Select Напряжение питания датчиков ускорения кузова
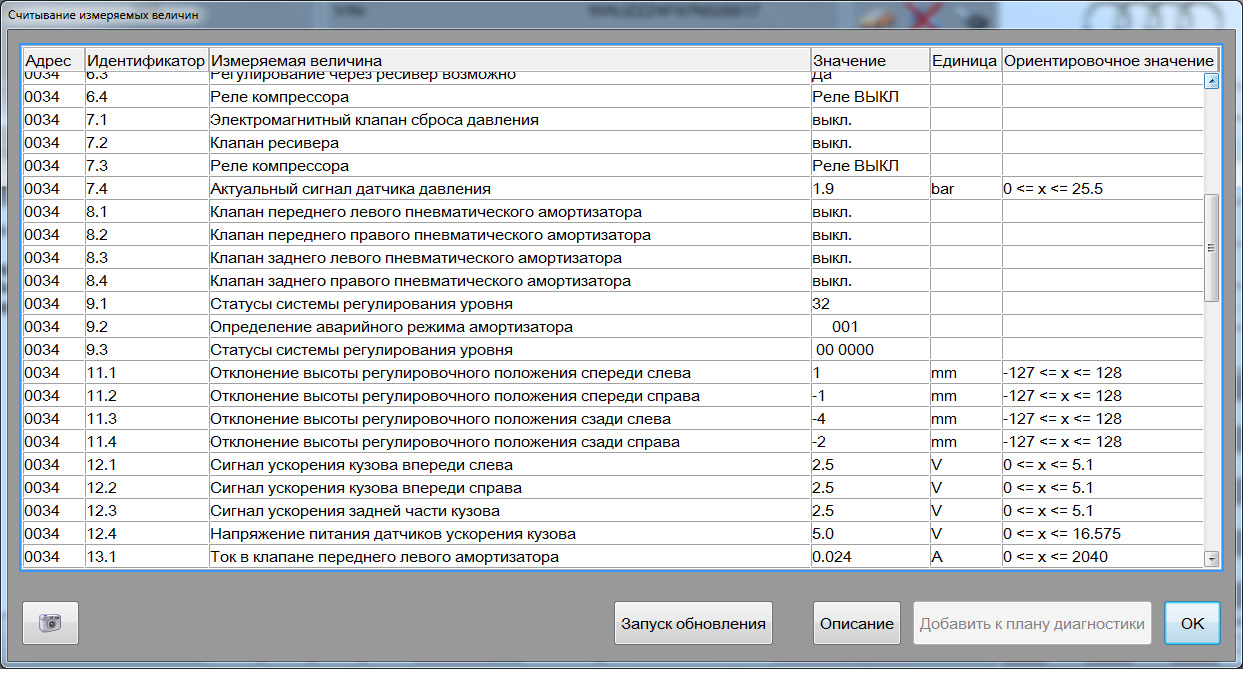 point(613,534)
